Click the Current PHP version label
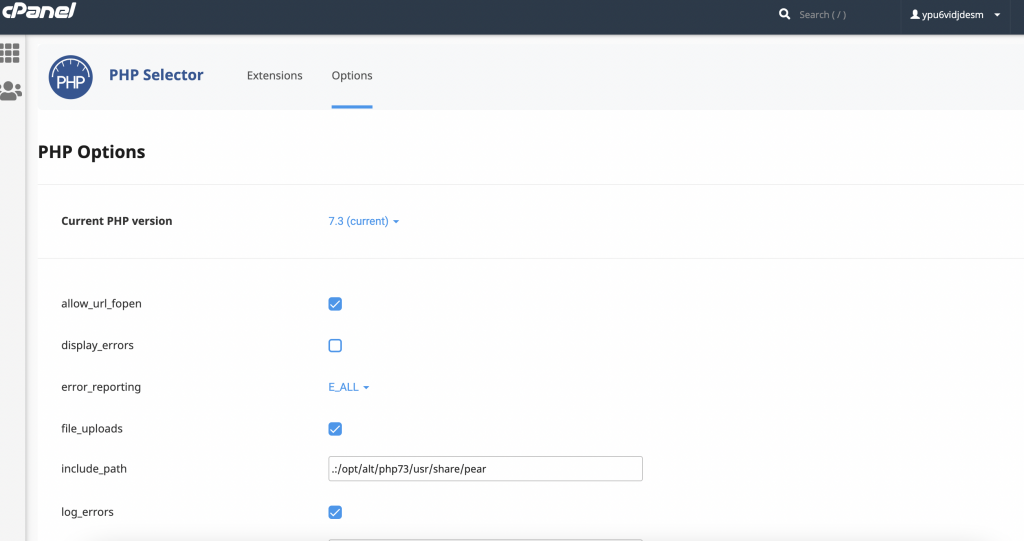 (x=117, y=221)
